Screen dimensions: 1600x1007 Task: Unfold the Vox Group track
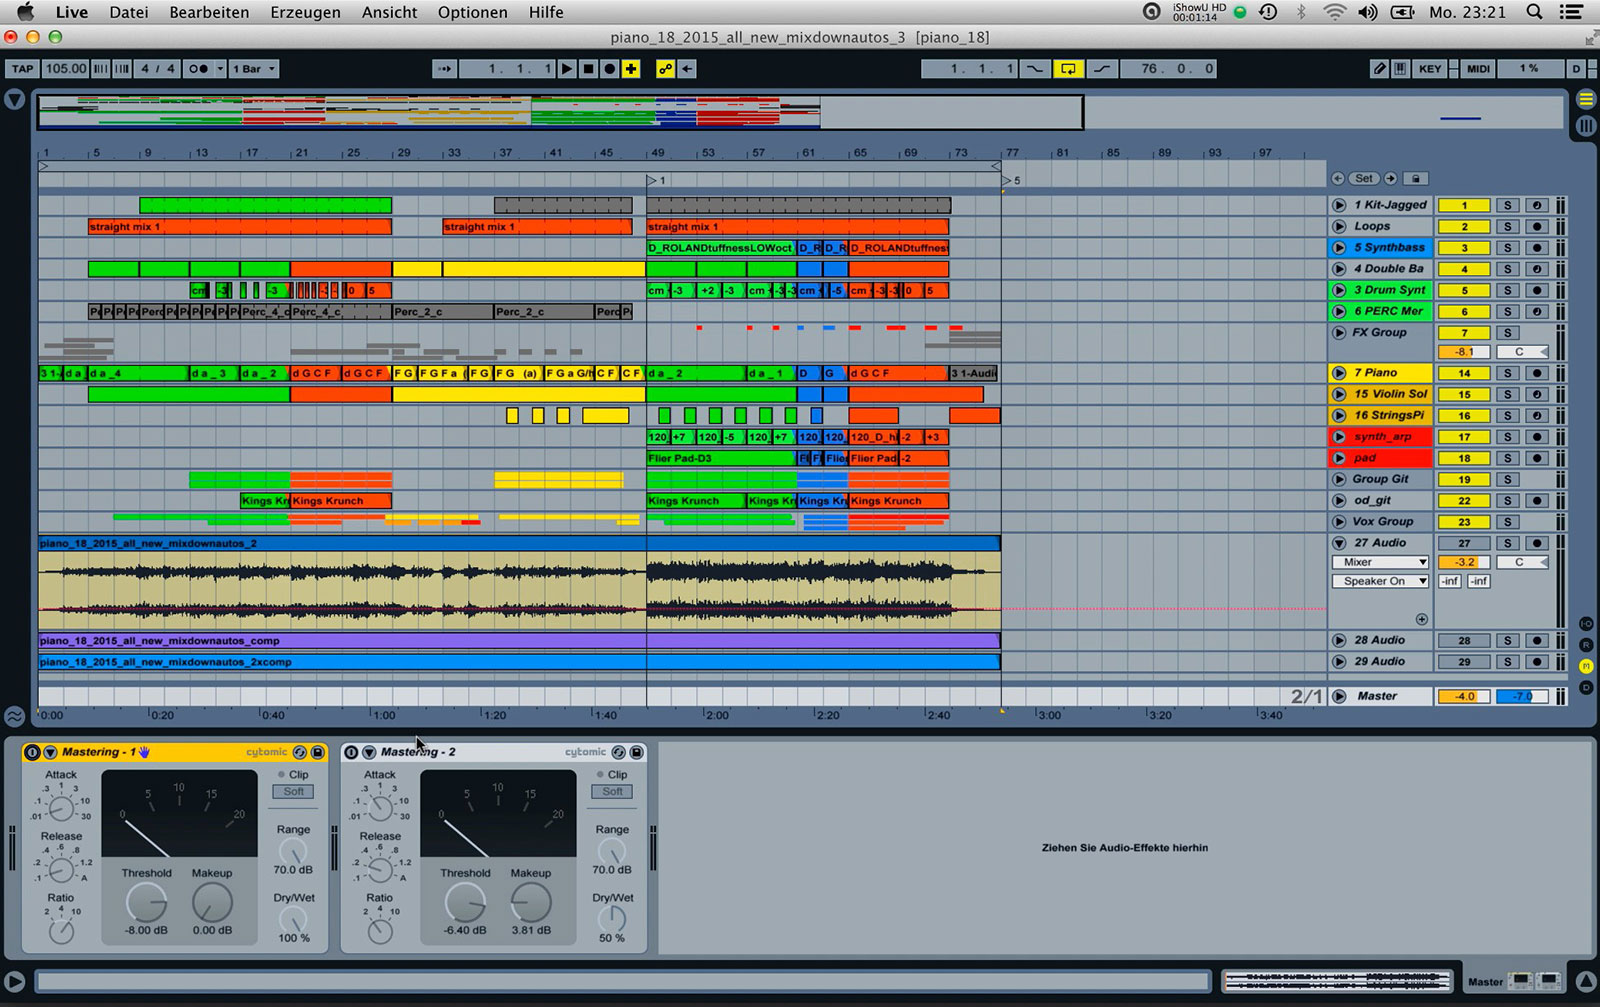coord(1339,522)
